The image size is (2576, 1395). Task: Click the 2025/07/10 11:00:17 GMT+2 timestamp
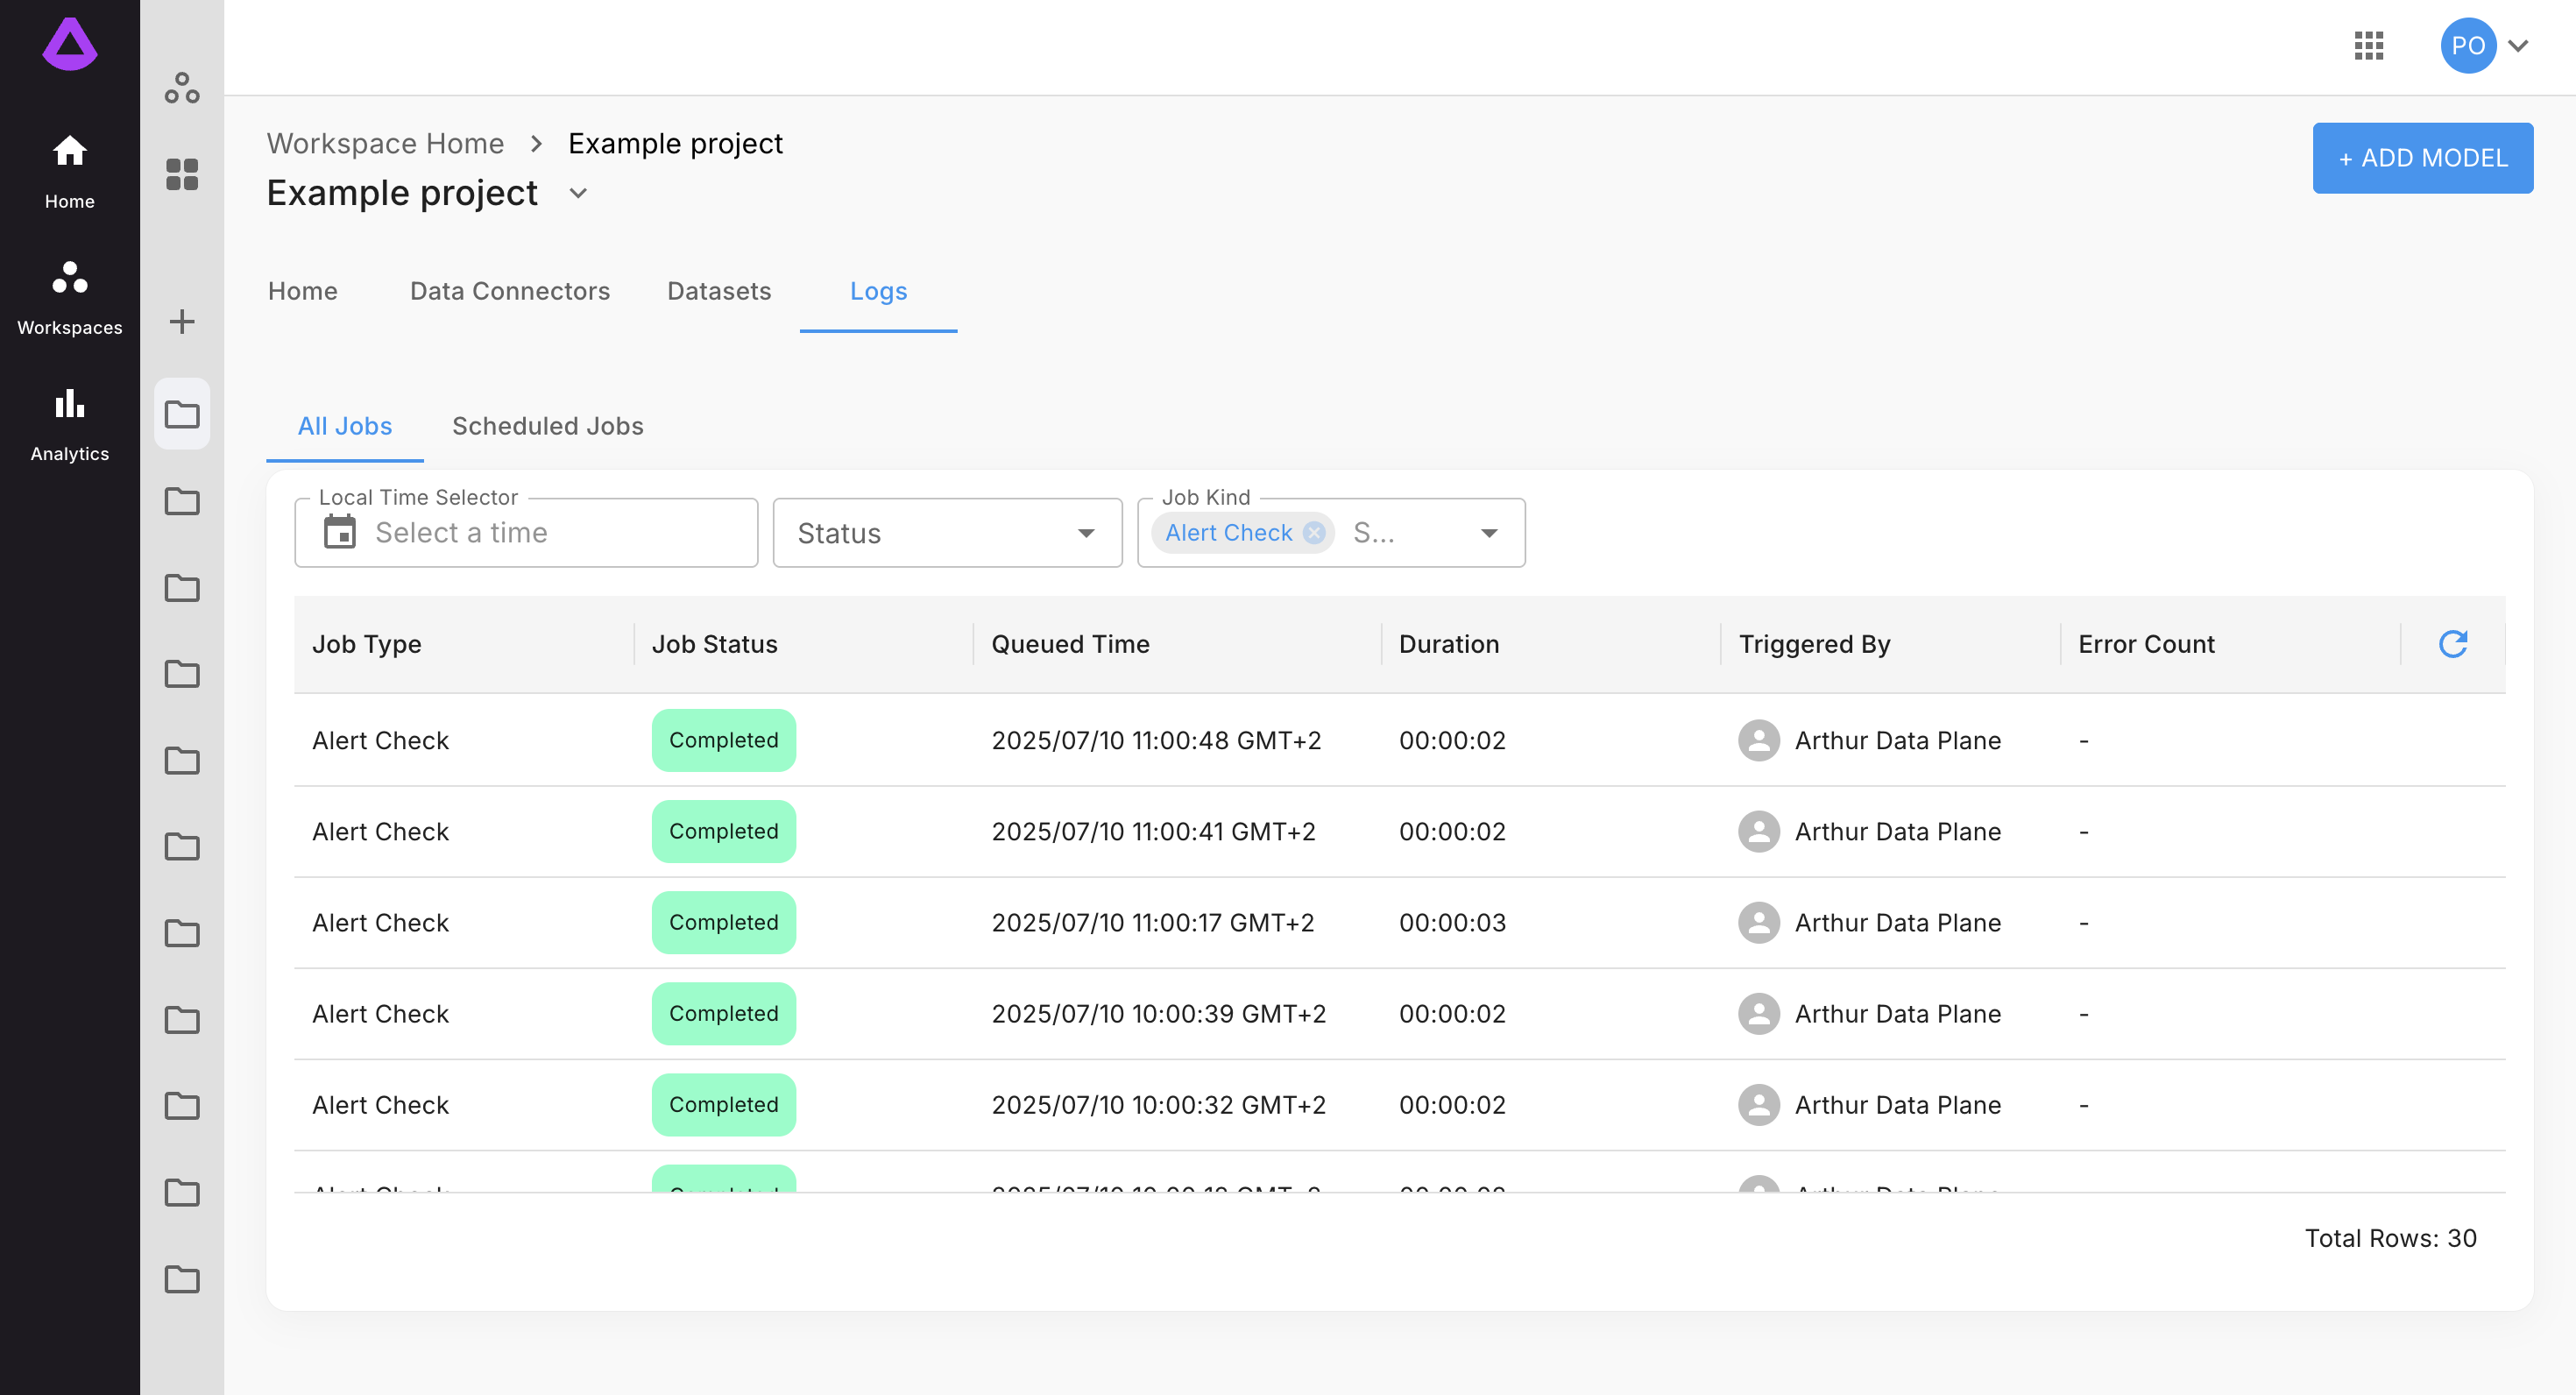[x=1152, y=922]
